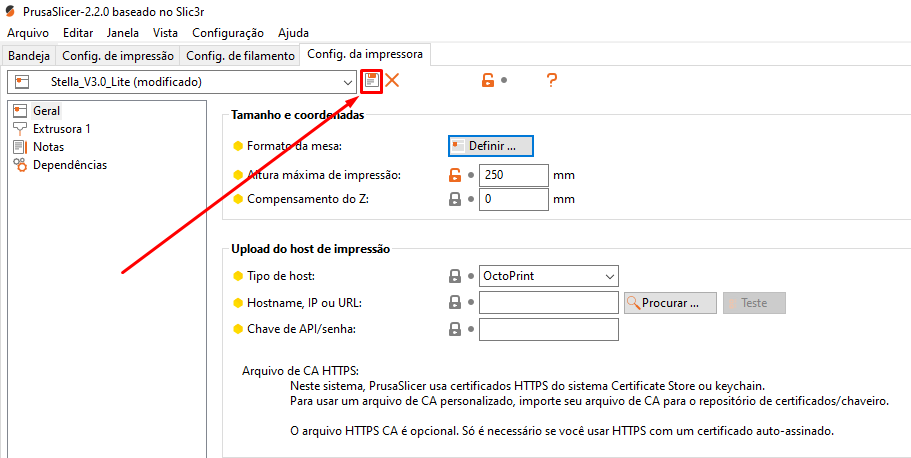Click the 'Arquivo de CA HTTPS:' text
This screenshot has height=458, width=911.
click(x=301, y=371)
